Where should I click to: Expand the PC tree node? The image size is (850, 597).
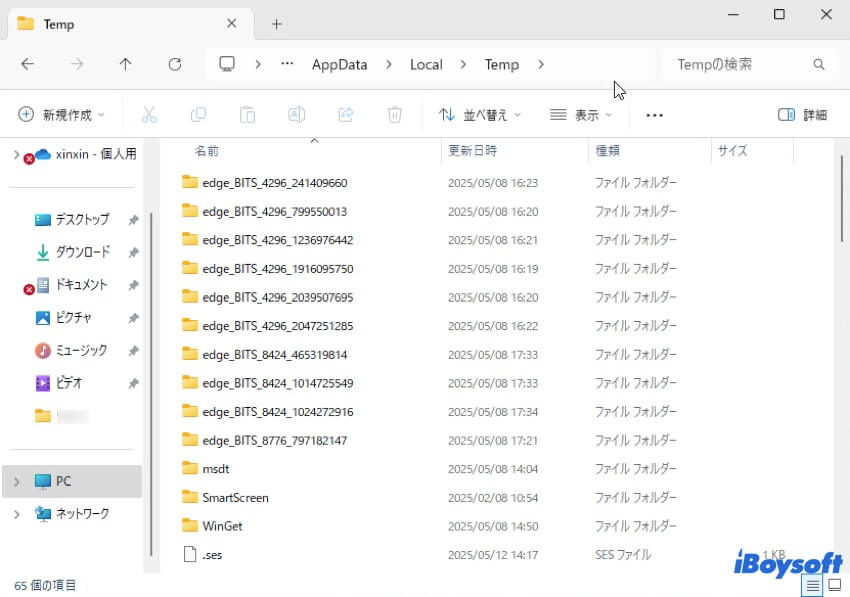(16, 481)
